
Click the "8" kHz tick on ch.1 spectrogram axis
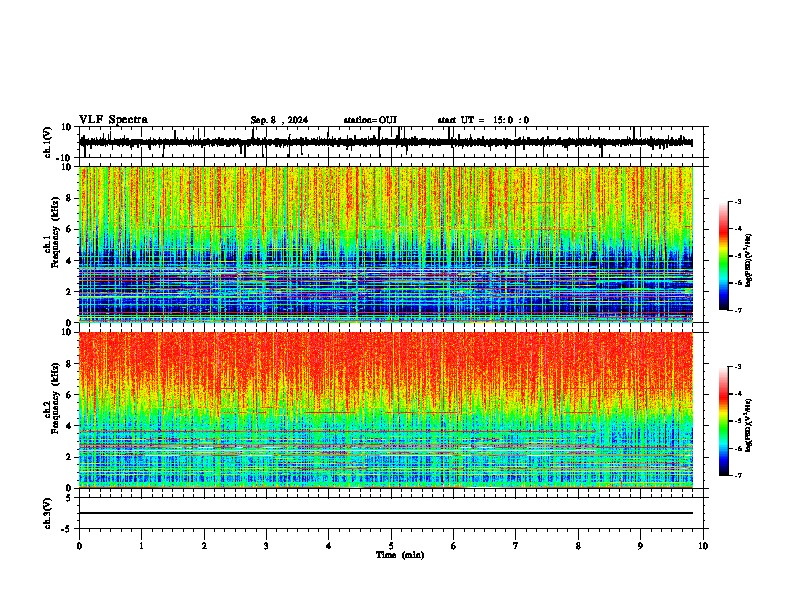[x=69, y=198]
